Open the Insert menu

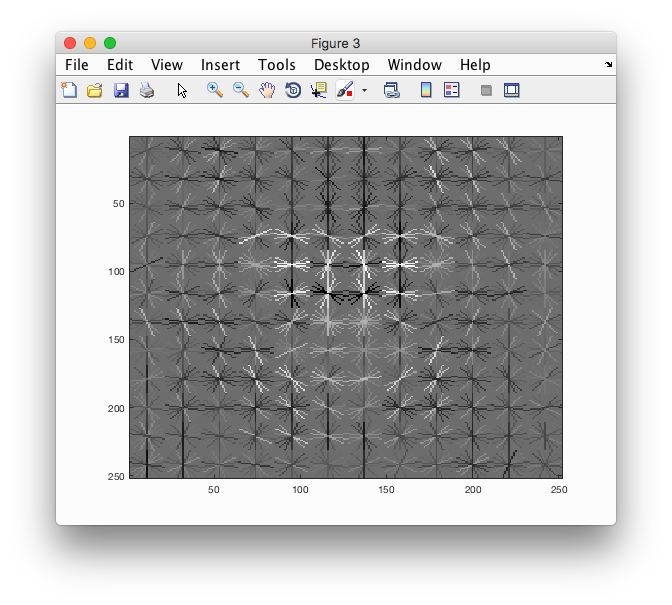click(220, 65)
